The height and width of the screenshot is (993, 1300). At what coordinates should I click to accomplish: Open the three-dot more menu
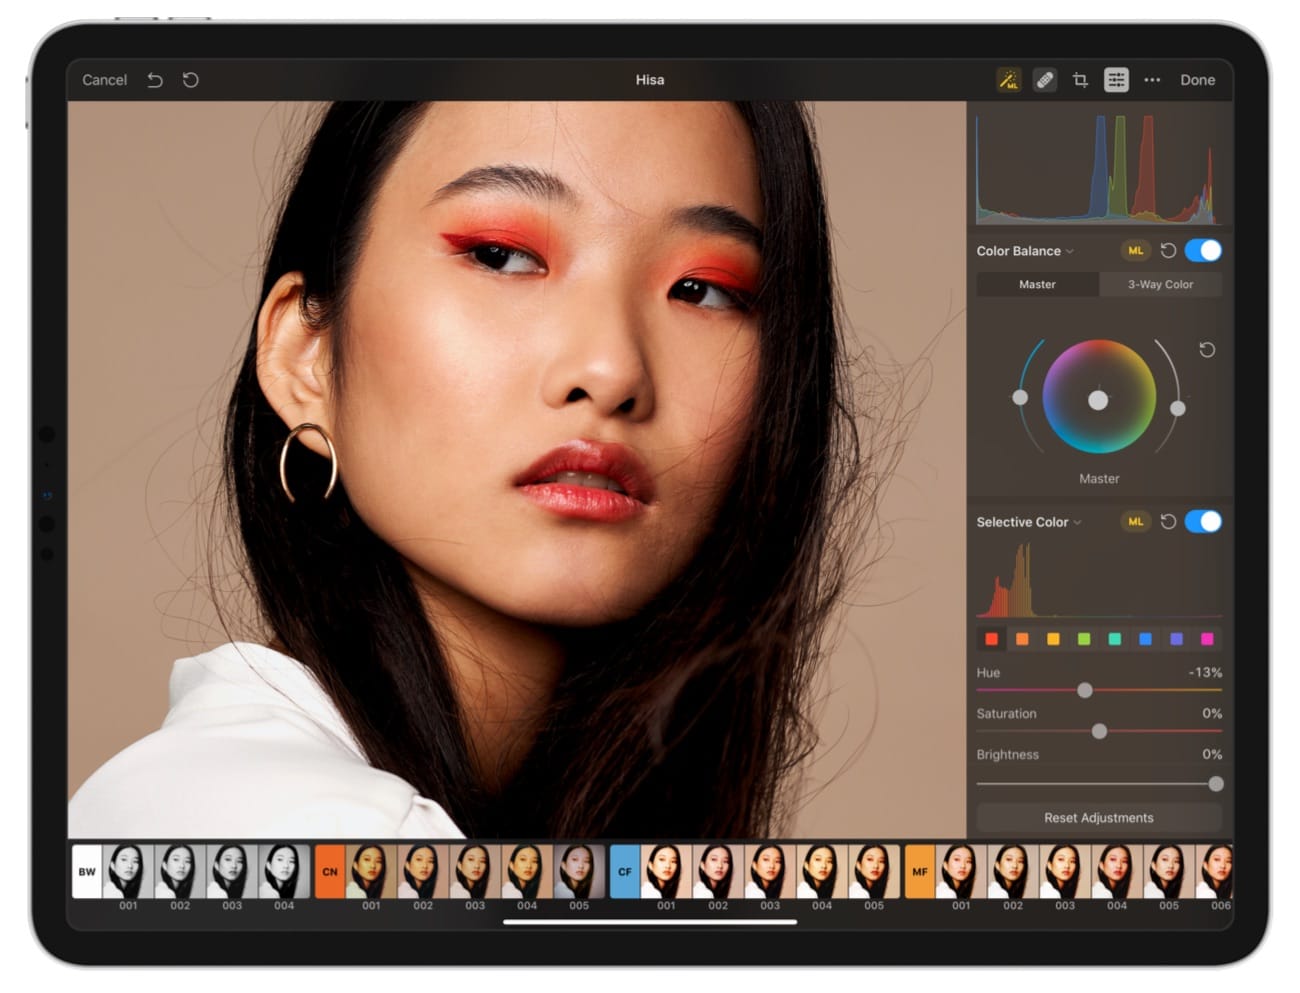pos(1152,80)
